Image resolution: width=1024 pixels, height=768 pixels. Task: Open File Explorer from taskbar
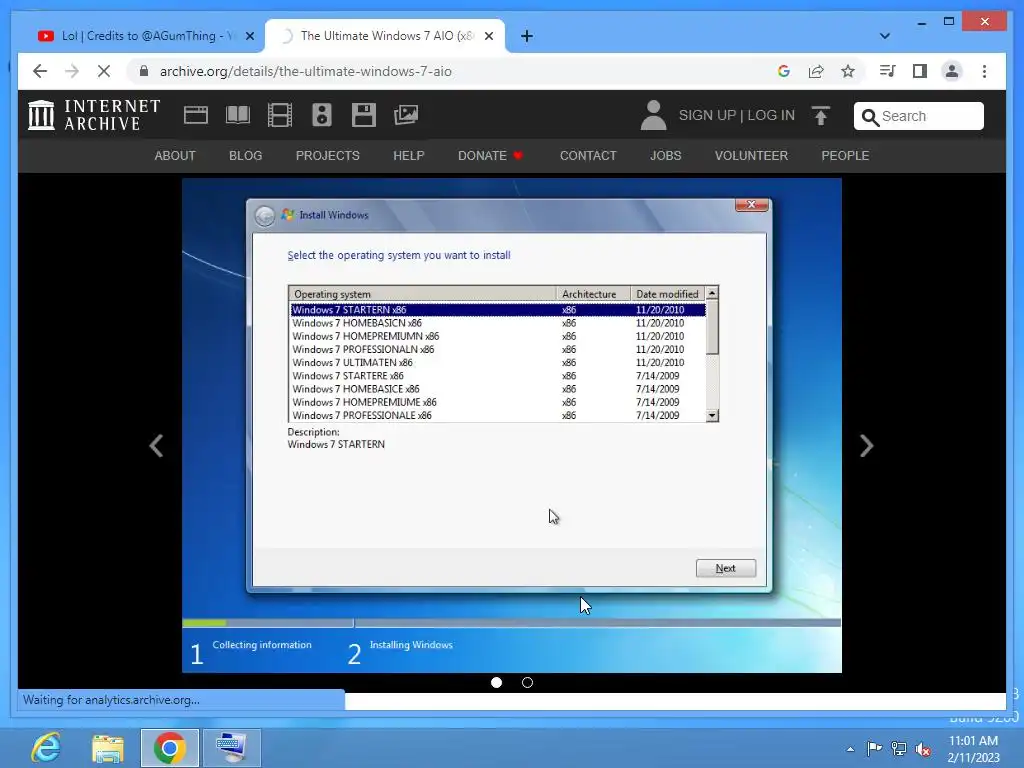pos(108,748)
